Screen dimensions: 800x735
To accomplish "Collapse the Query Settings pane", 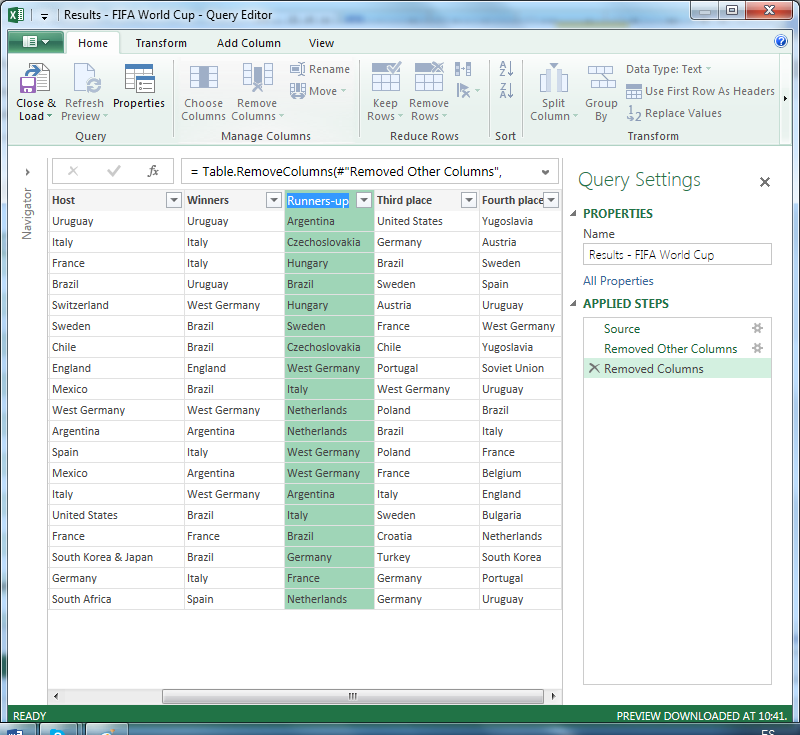I will pos(765,182).
